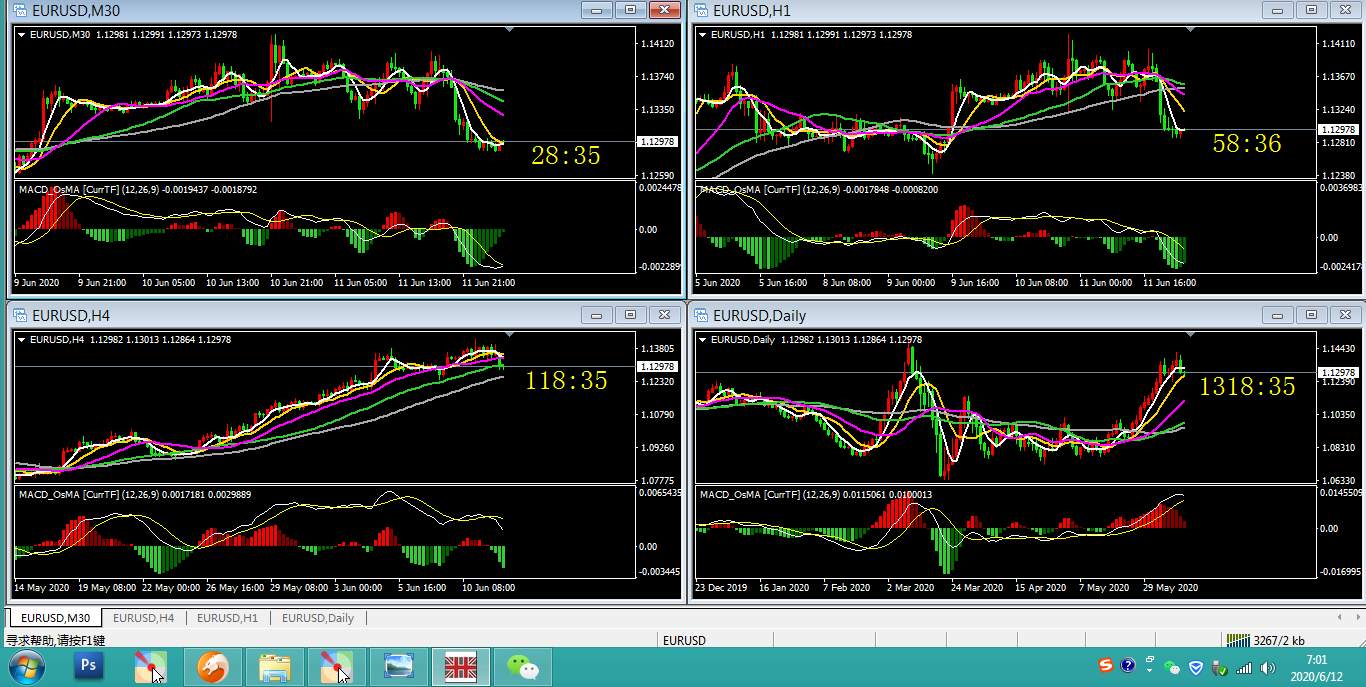Collapse the EURUSD,H1 chart info triangle

[703, 34]
